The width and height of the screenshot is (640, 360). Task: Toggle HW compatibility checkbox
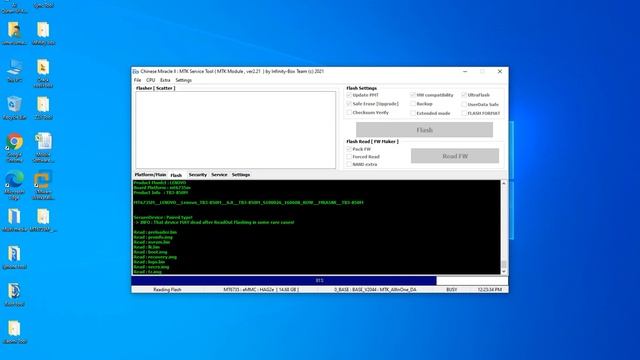pos(413,95)
